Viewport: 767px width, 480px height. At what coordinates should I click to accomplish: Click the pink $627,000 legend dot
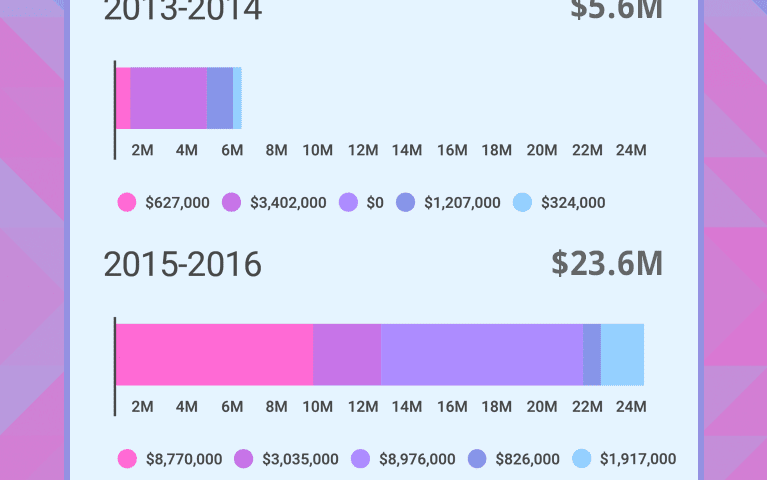click(127, 202)
